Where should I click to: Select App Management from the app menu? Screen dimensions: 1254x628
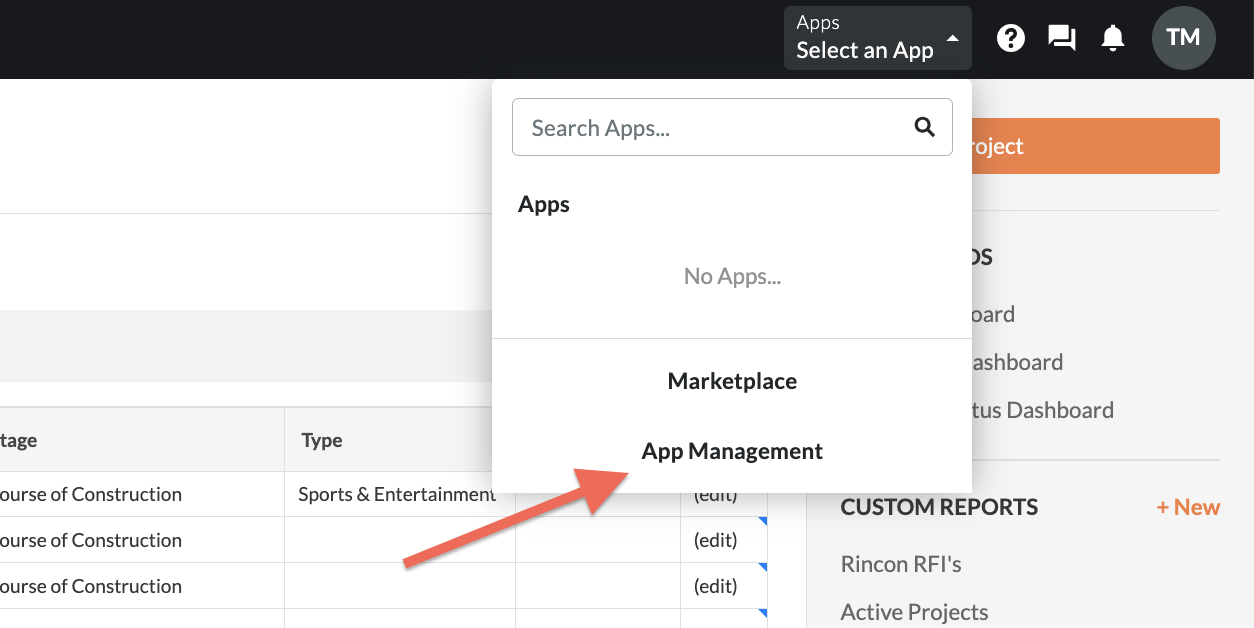pyautogui.click(x=732, y=451)
